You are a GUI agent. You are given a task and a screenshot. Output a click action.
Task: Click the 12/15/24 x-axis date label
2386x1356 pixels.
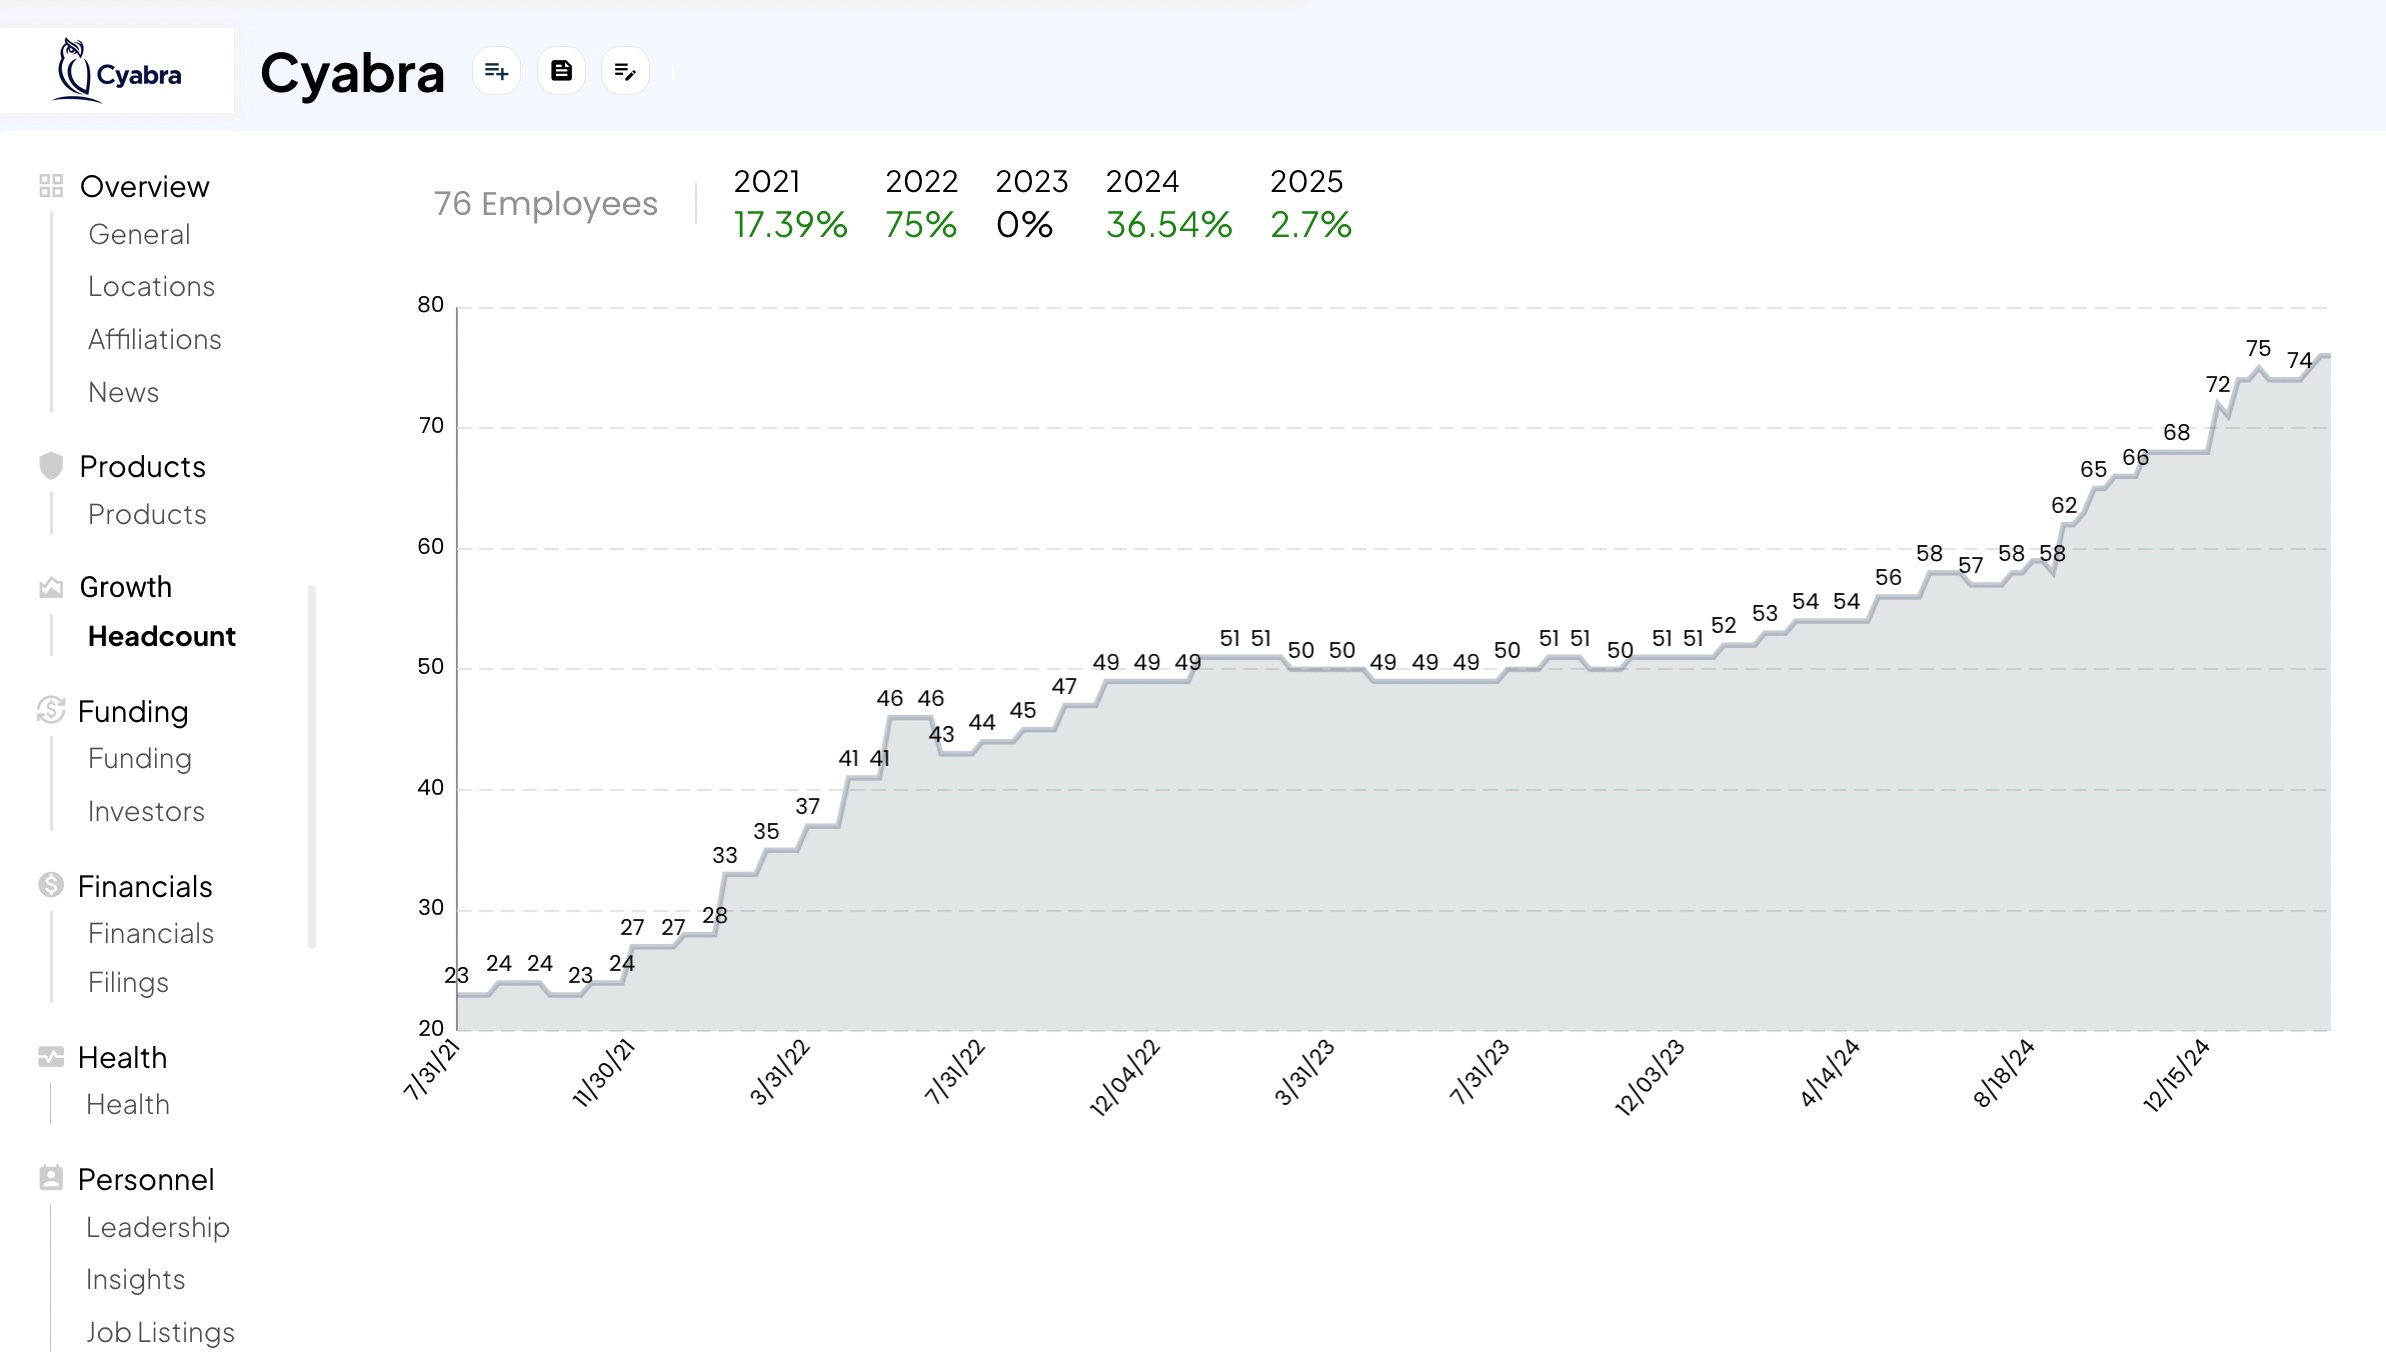pos(2176,1076)
